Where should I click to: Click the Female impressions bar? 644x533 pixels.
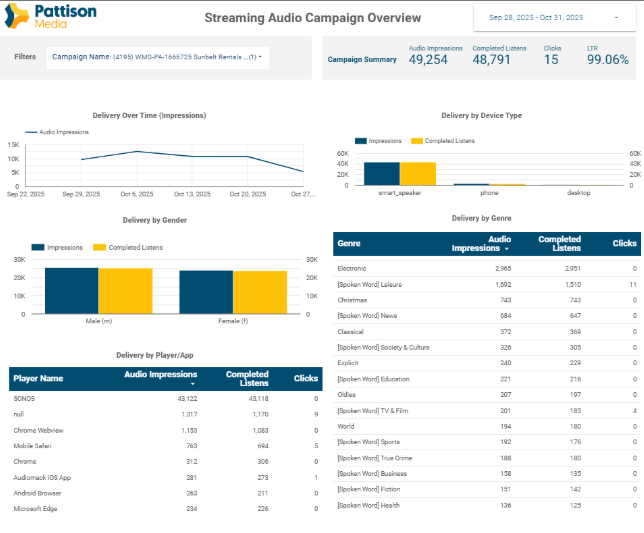tap(206, 292)
